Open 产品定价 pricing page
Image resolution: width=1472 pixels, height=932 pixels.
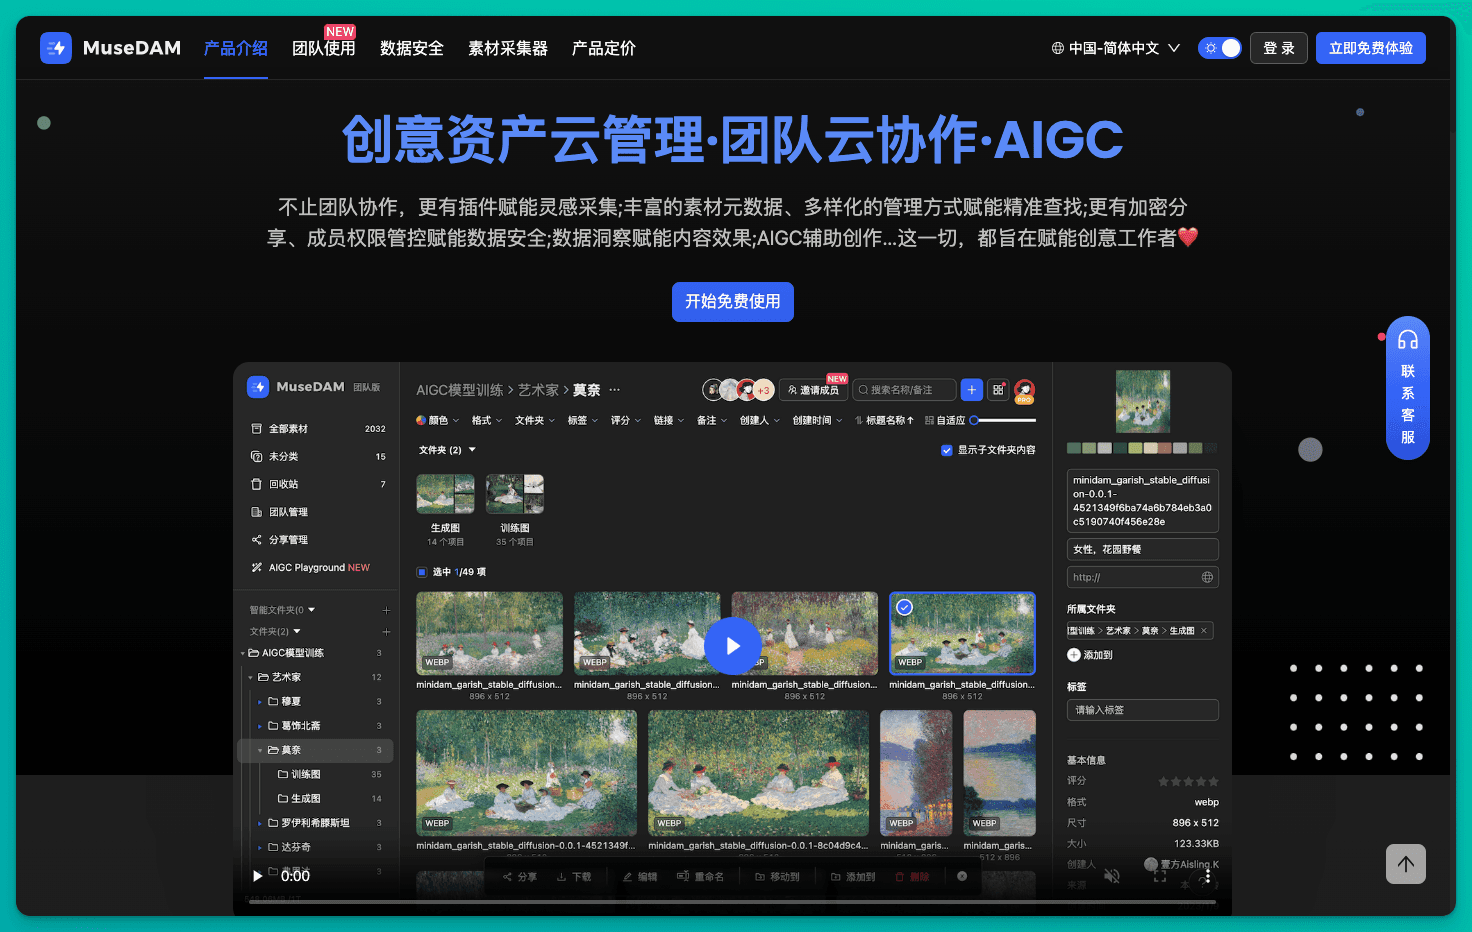point(604,48)
